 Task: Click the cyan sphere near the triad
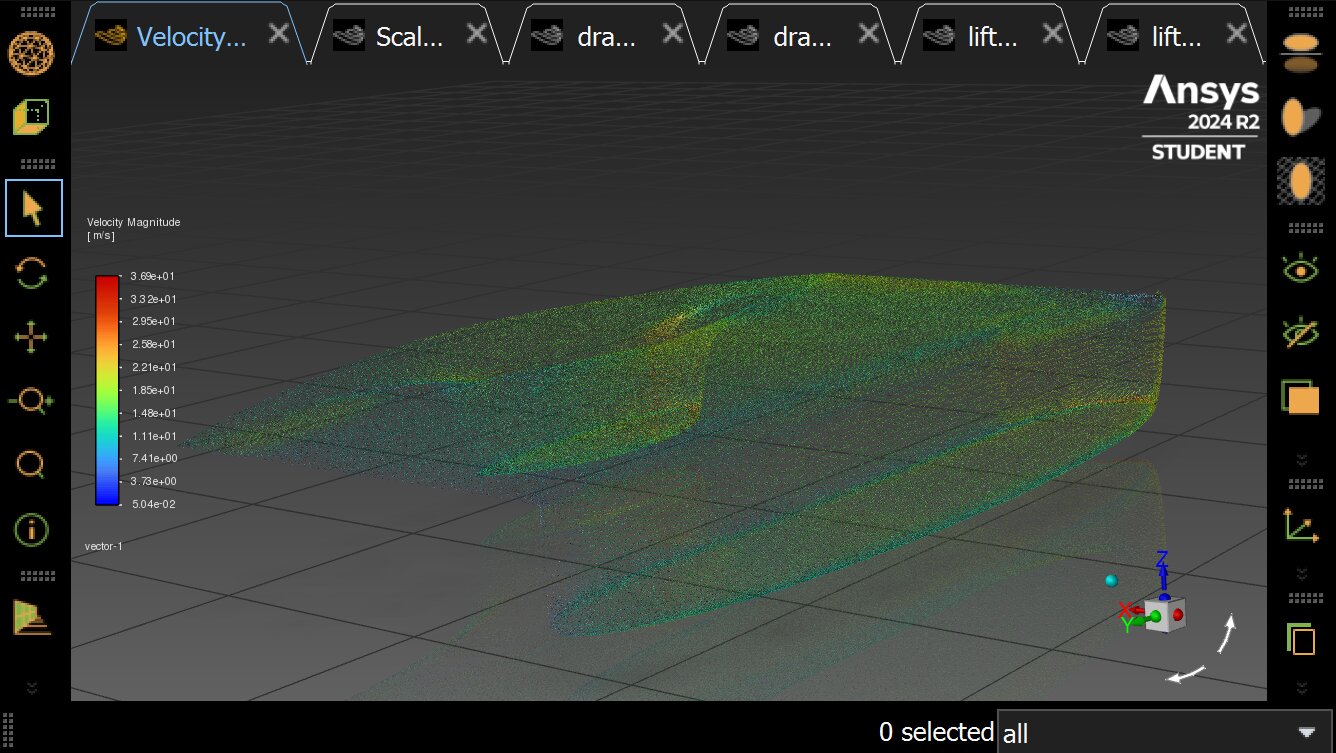click(x=1110, y=581)
